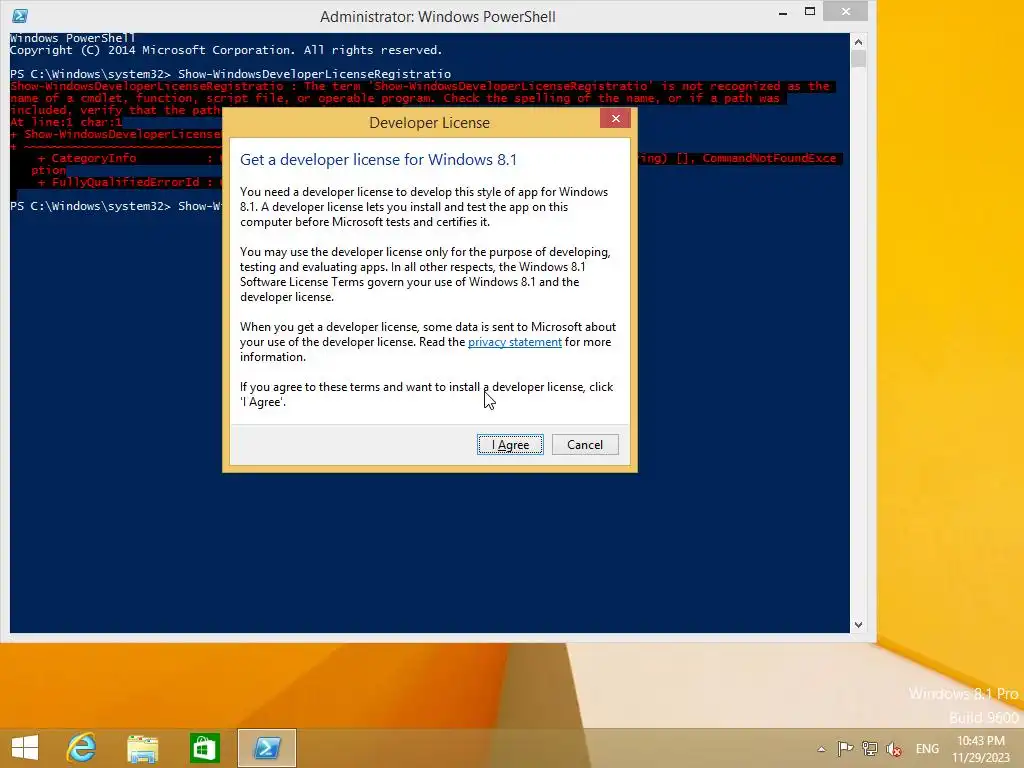
Task: Open the network tray icon
Action: 869,748
